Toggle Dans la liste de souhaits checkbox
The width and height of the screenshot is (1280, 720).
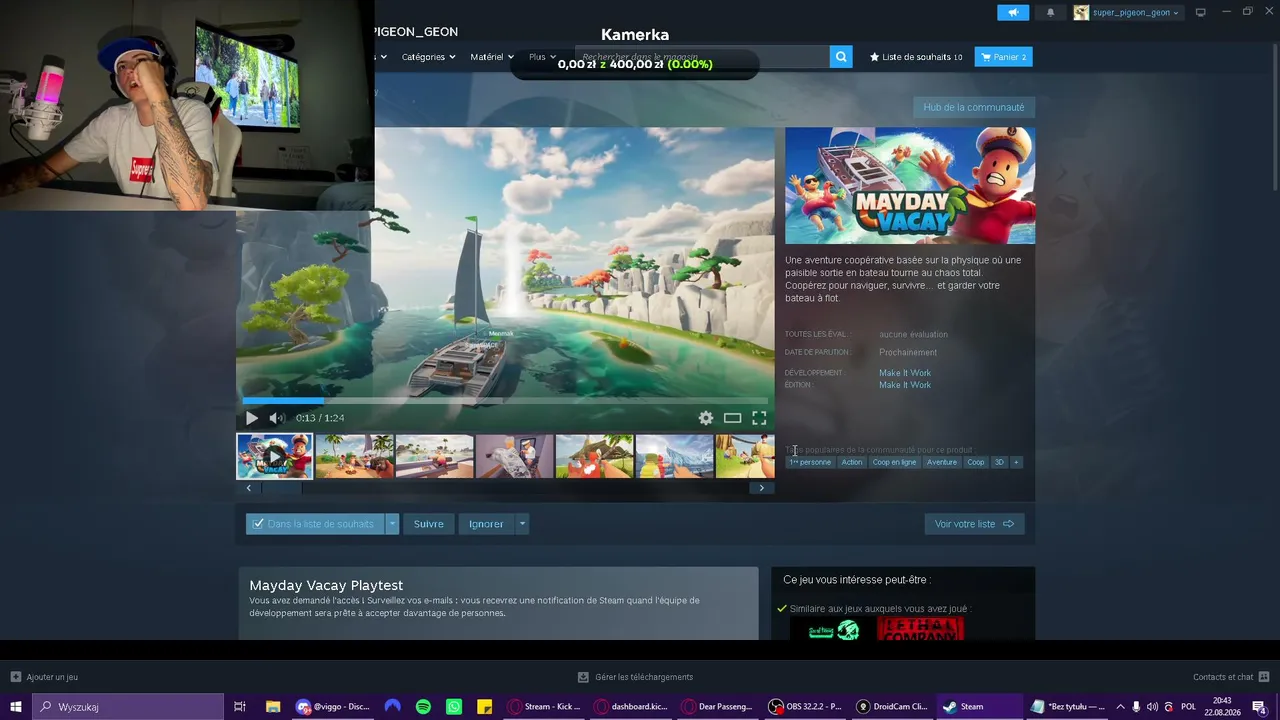pyautogui.click(x=258, y=524)
